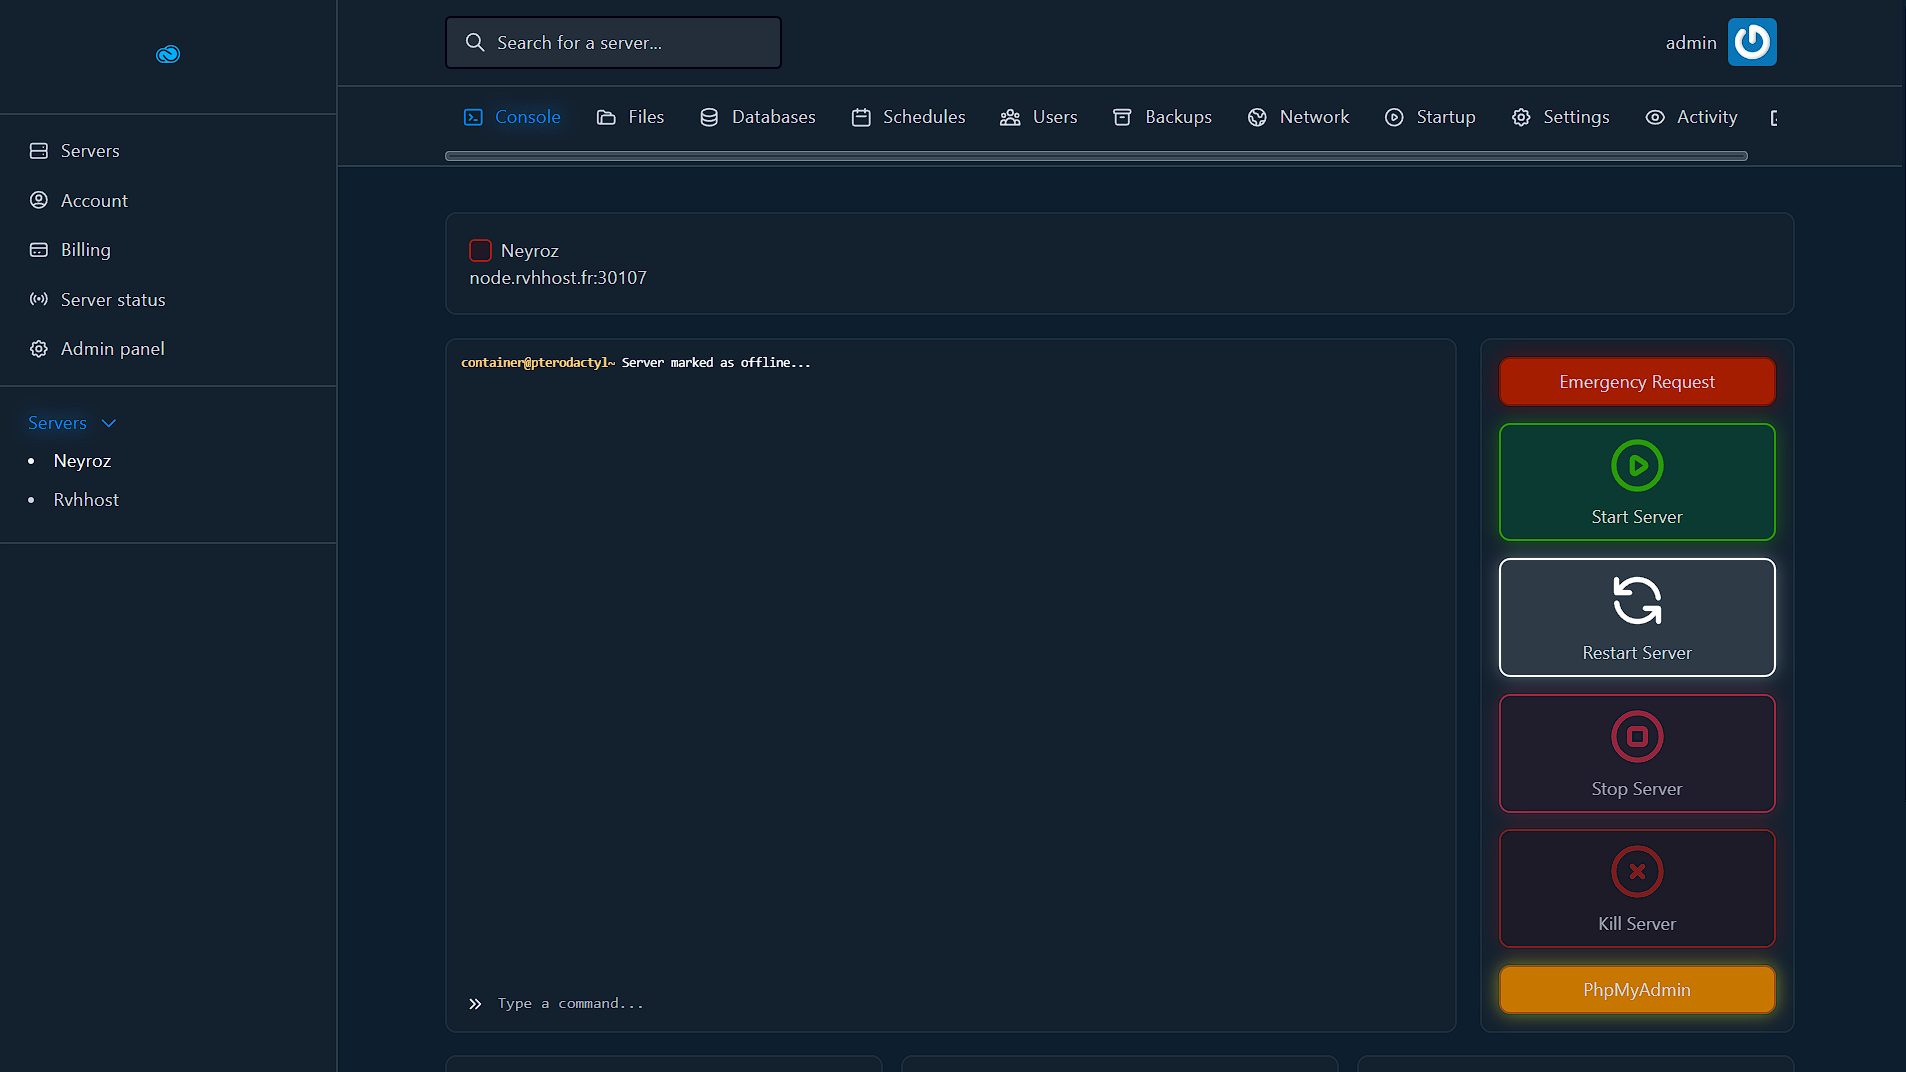Open PhpMyAdmin
Viewport: 1906px width, 1072px height.
(1636, 989)
